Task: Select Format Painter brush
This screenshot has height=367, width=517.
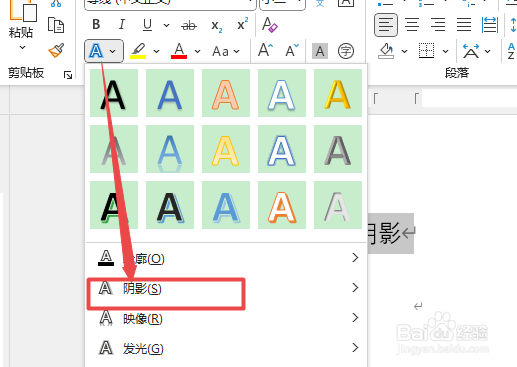Action: (x=56, y=51)
